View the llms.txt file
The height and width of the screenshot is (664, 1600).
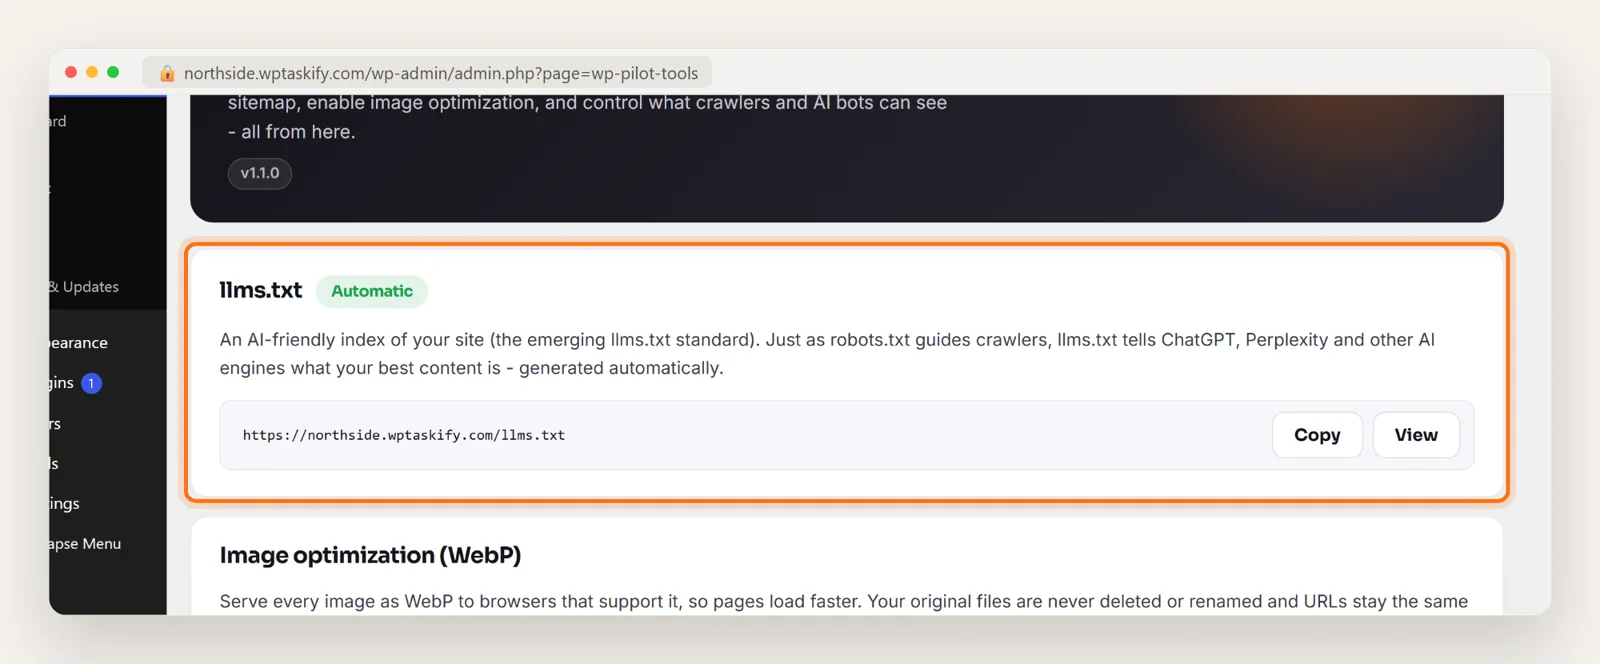[x=1416, y=435]
